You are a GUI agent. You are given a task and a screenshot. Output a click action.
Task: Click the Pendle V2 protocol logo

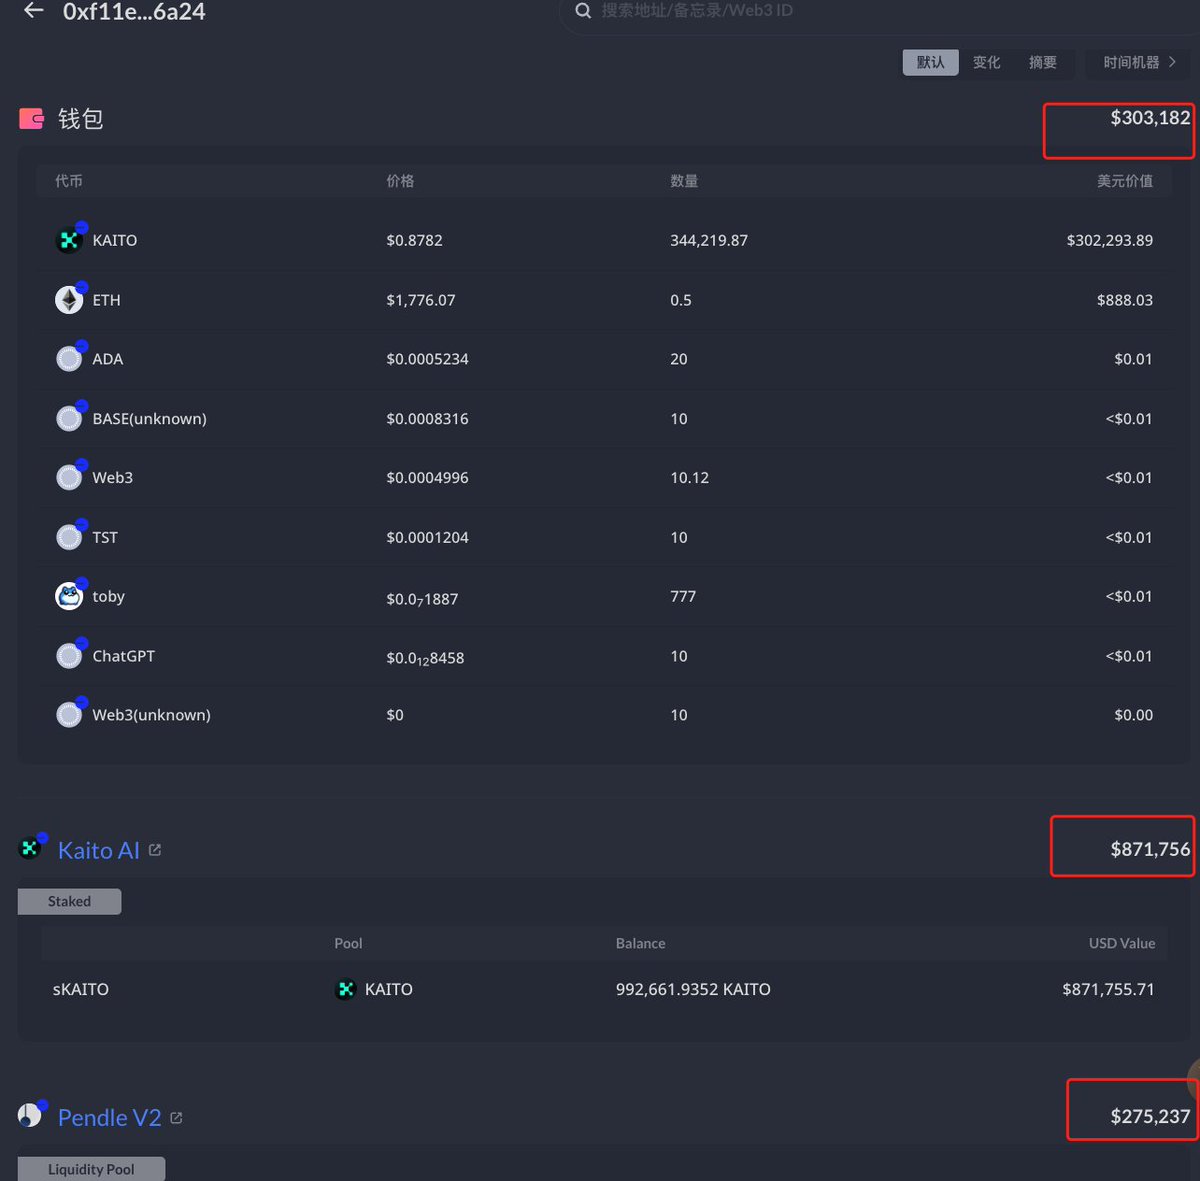[x=31, y=1114]
